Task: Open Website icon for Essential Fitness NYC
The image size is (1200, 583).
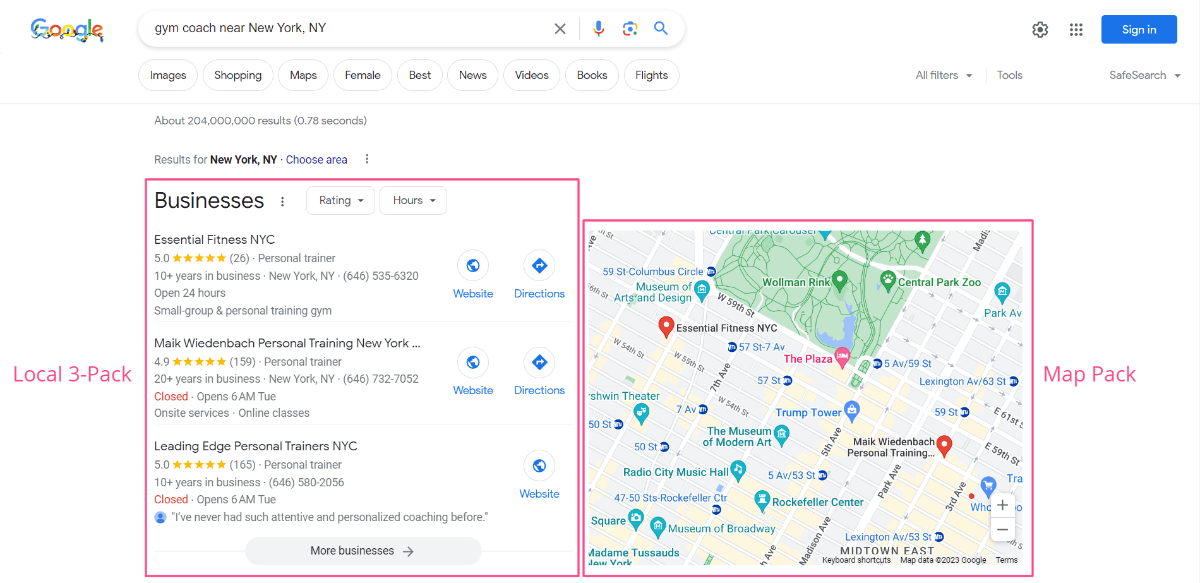Action: pos(473,266)
